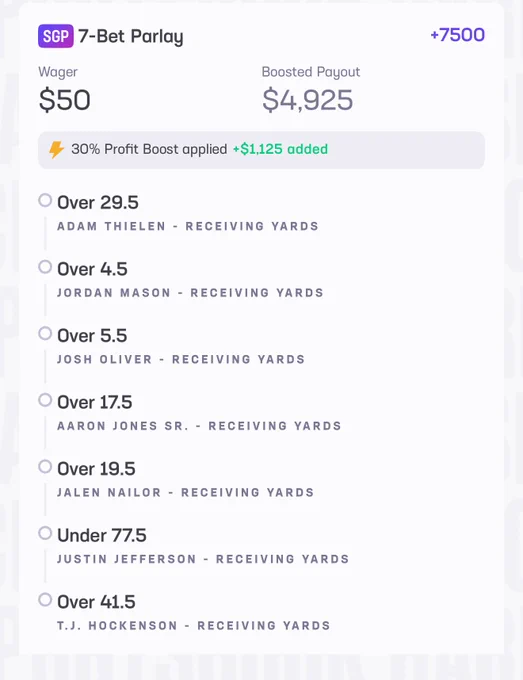Click the orange lightning bolt boost icon

[56, 150]
